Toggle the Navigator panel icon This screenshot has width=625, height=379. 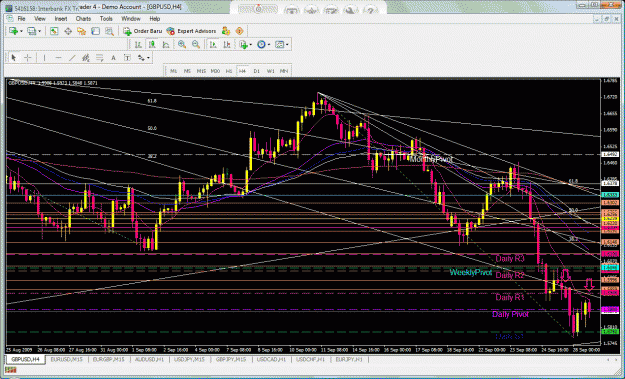[x=81, y=31]
